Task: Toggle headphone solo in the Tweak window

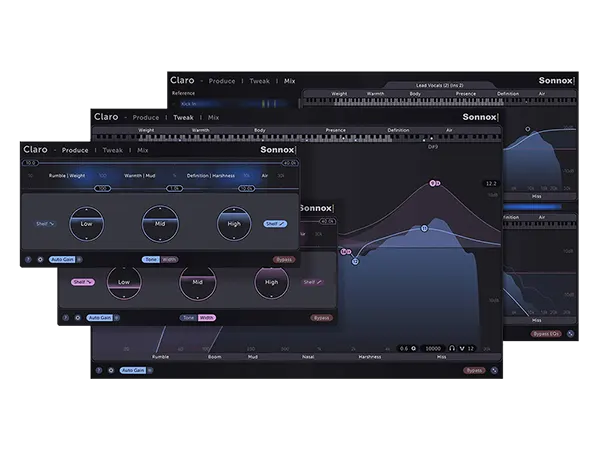Action: (452, 348)
